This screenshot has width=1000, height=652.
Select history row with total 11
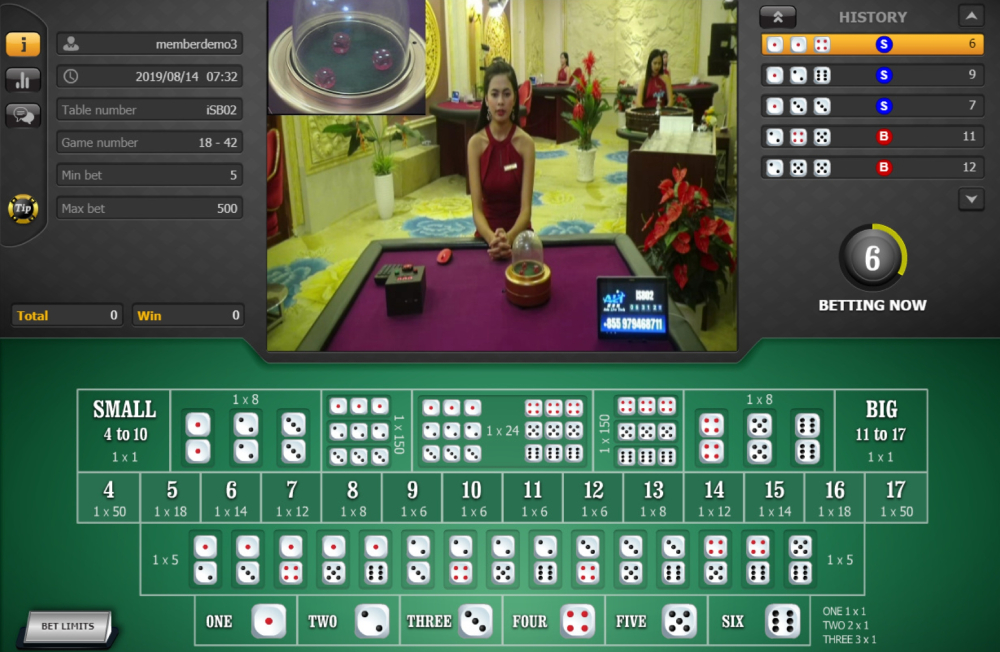[x=873, y=137]
